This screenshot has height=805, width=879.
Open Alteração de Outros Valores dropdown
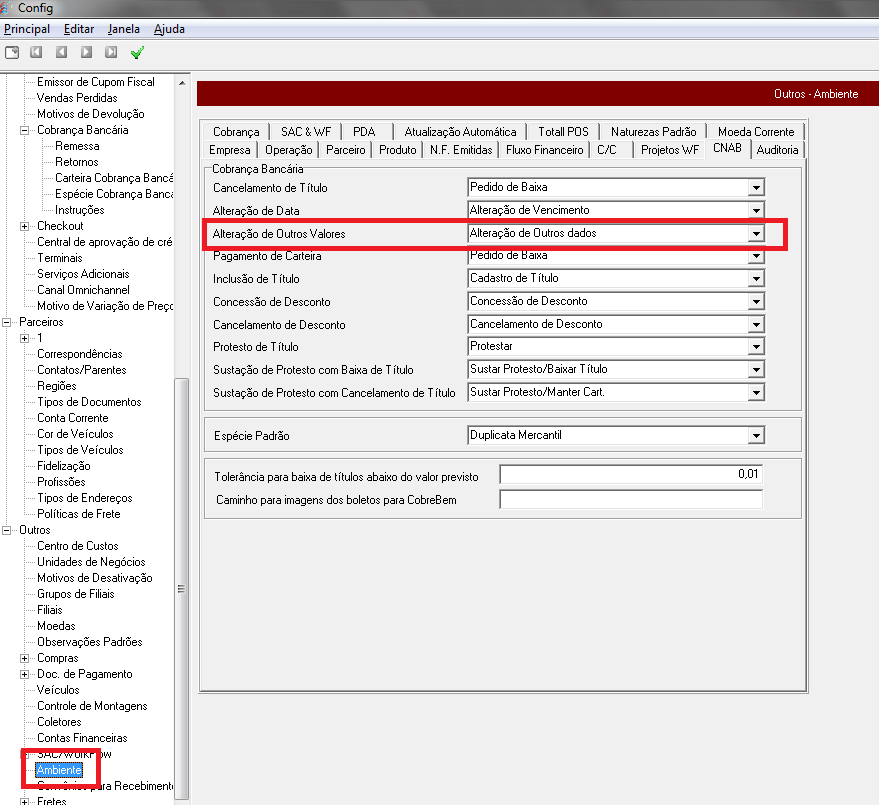[x=756, y=233]
